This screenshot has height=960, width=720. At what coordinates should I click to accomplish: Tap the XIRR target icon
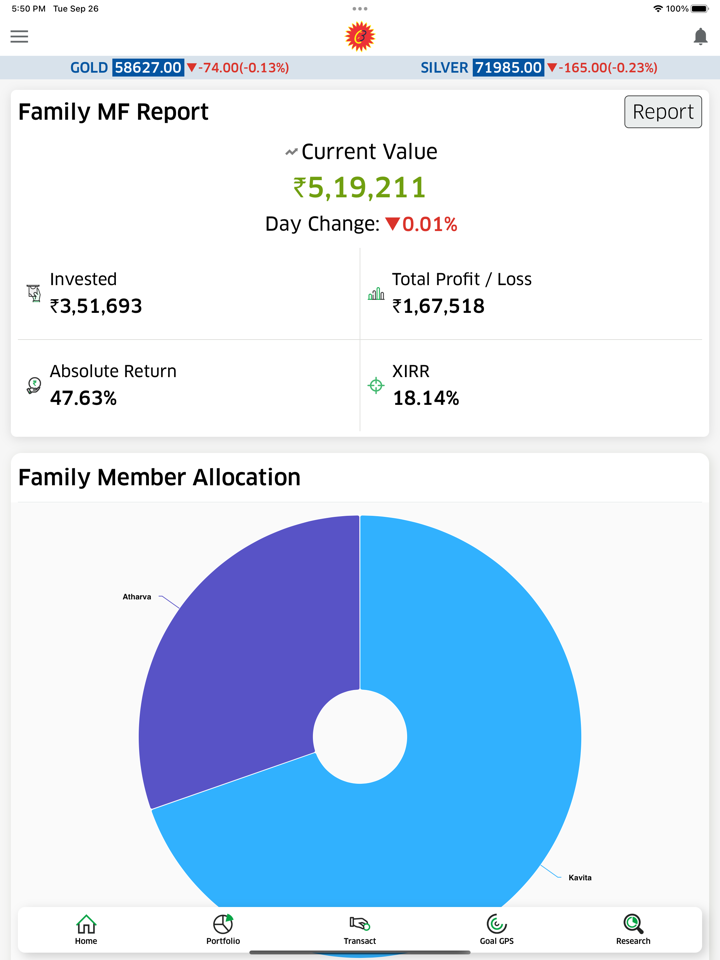click(376, 386)
